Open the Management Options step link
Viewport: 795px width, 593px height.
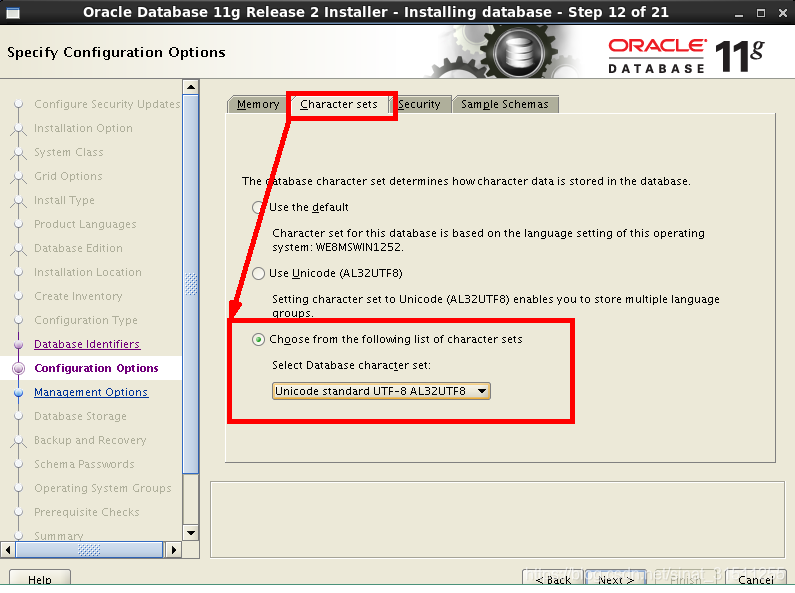tap(91, 392)
